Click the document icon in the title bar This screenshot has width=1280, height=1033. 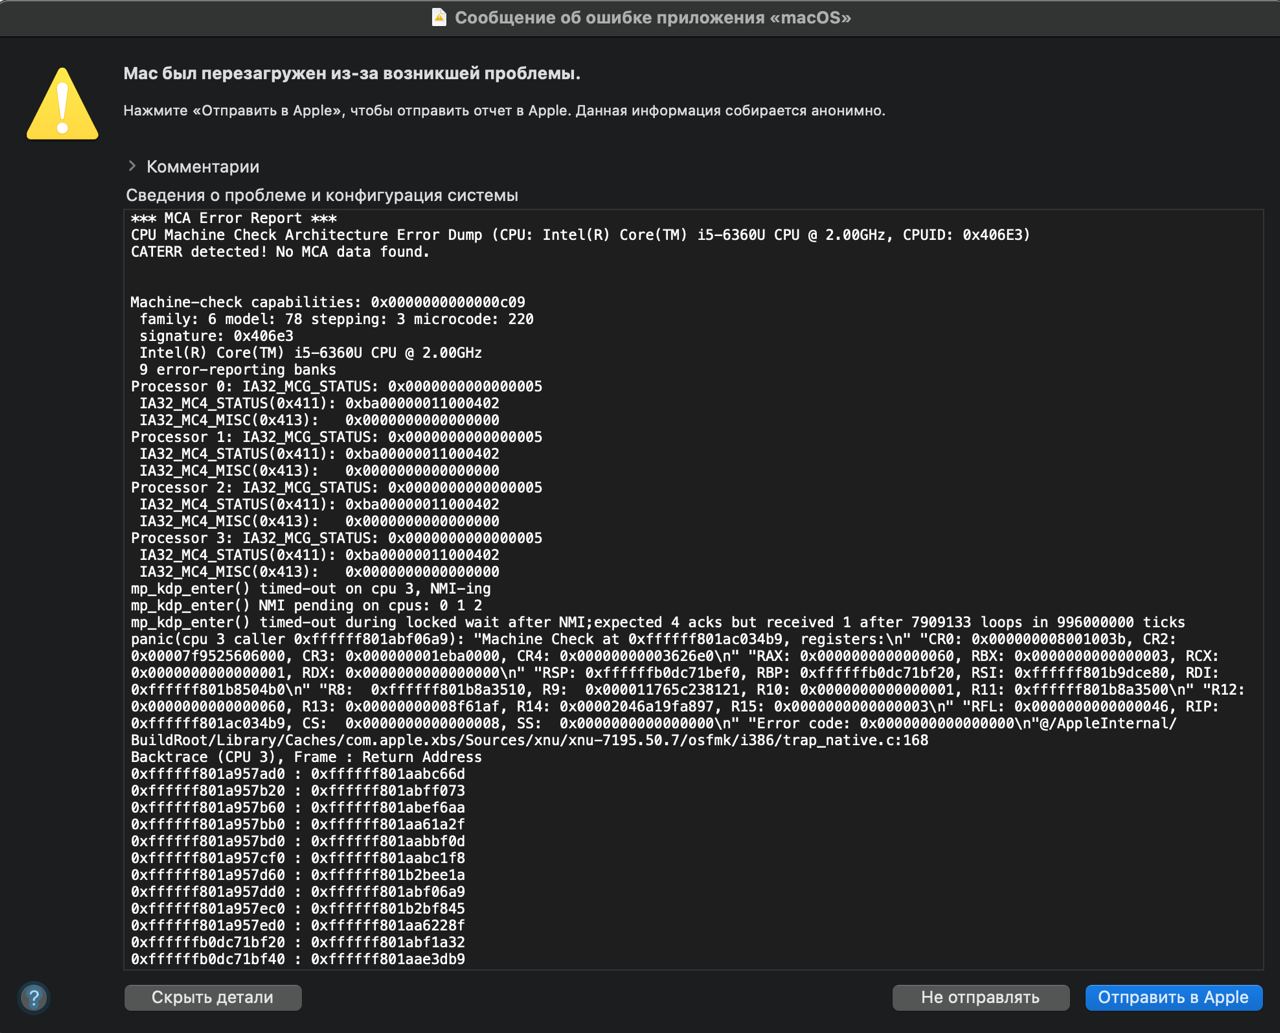(x=438, y=17)
